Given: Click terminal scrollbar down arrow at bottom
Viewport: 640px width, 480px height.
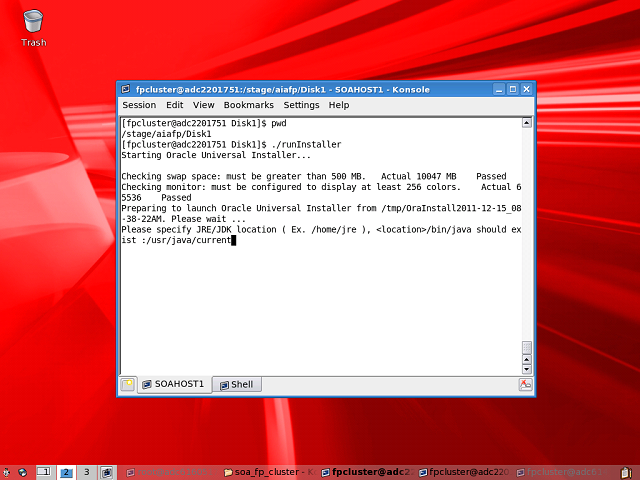Looking at the screenshot, I should (526, 368).
